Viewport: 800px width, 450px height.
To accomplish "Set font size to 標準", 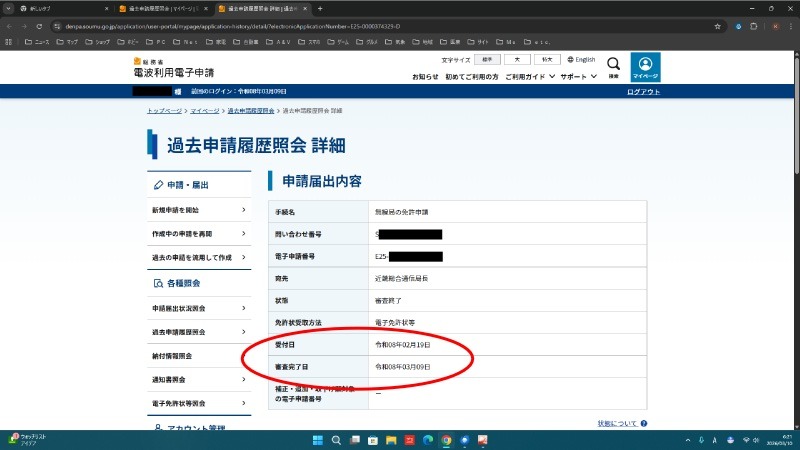I will click(x=482, y=60).
